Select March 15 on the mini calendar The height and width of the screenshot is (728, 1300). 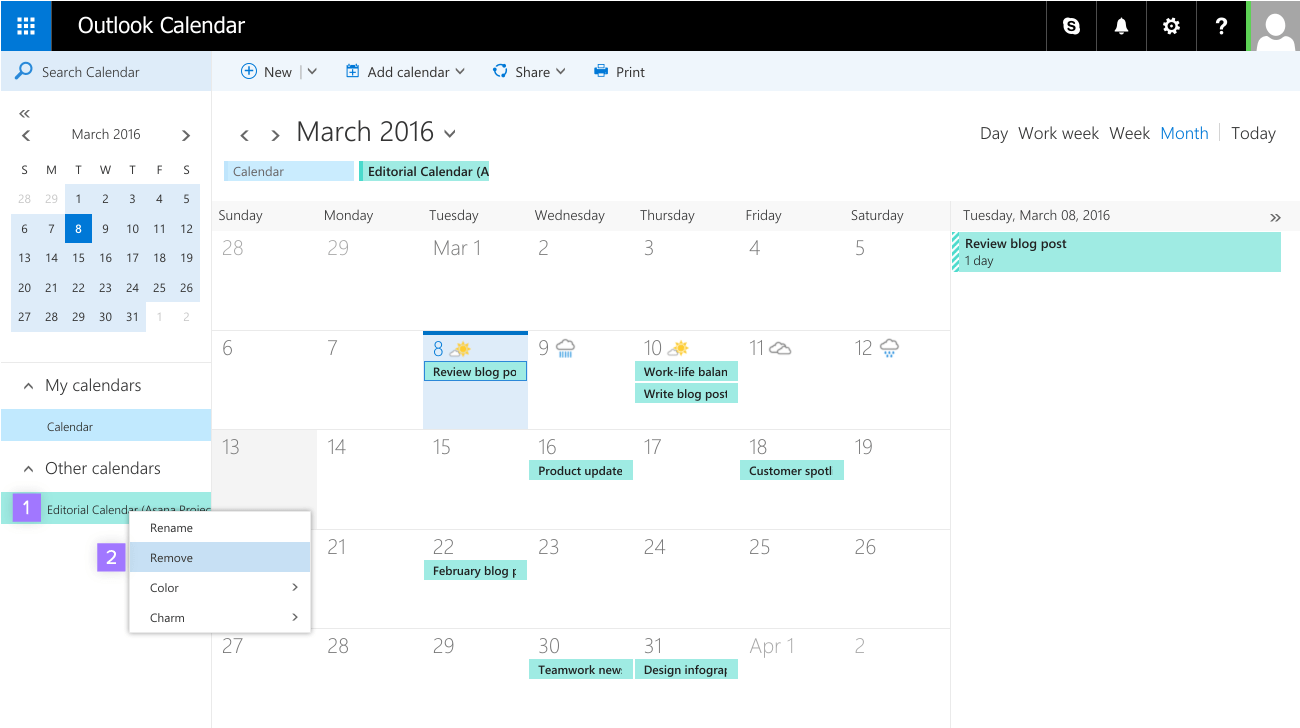click(x=78, y=257)
